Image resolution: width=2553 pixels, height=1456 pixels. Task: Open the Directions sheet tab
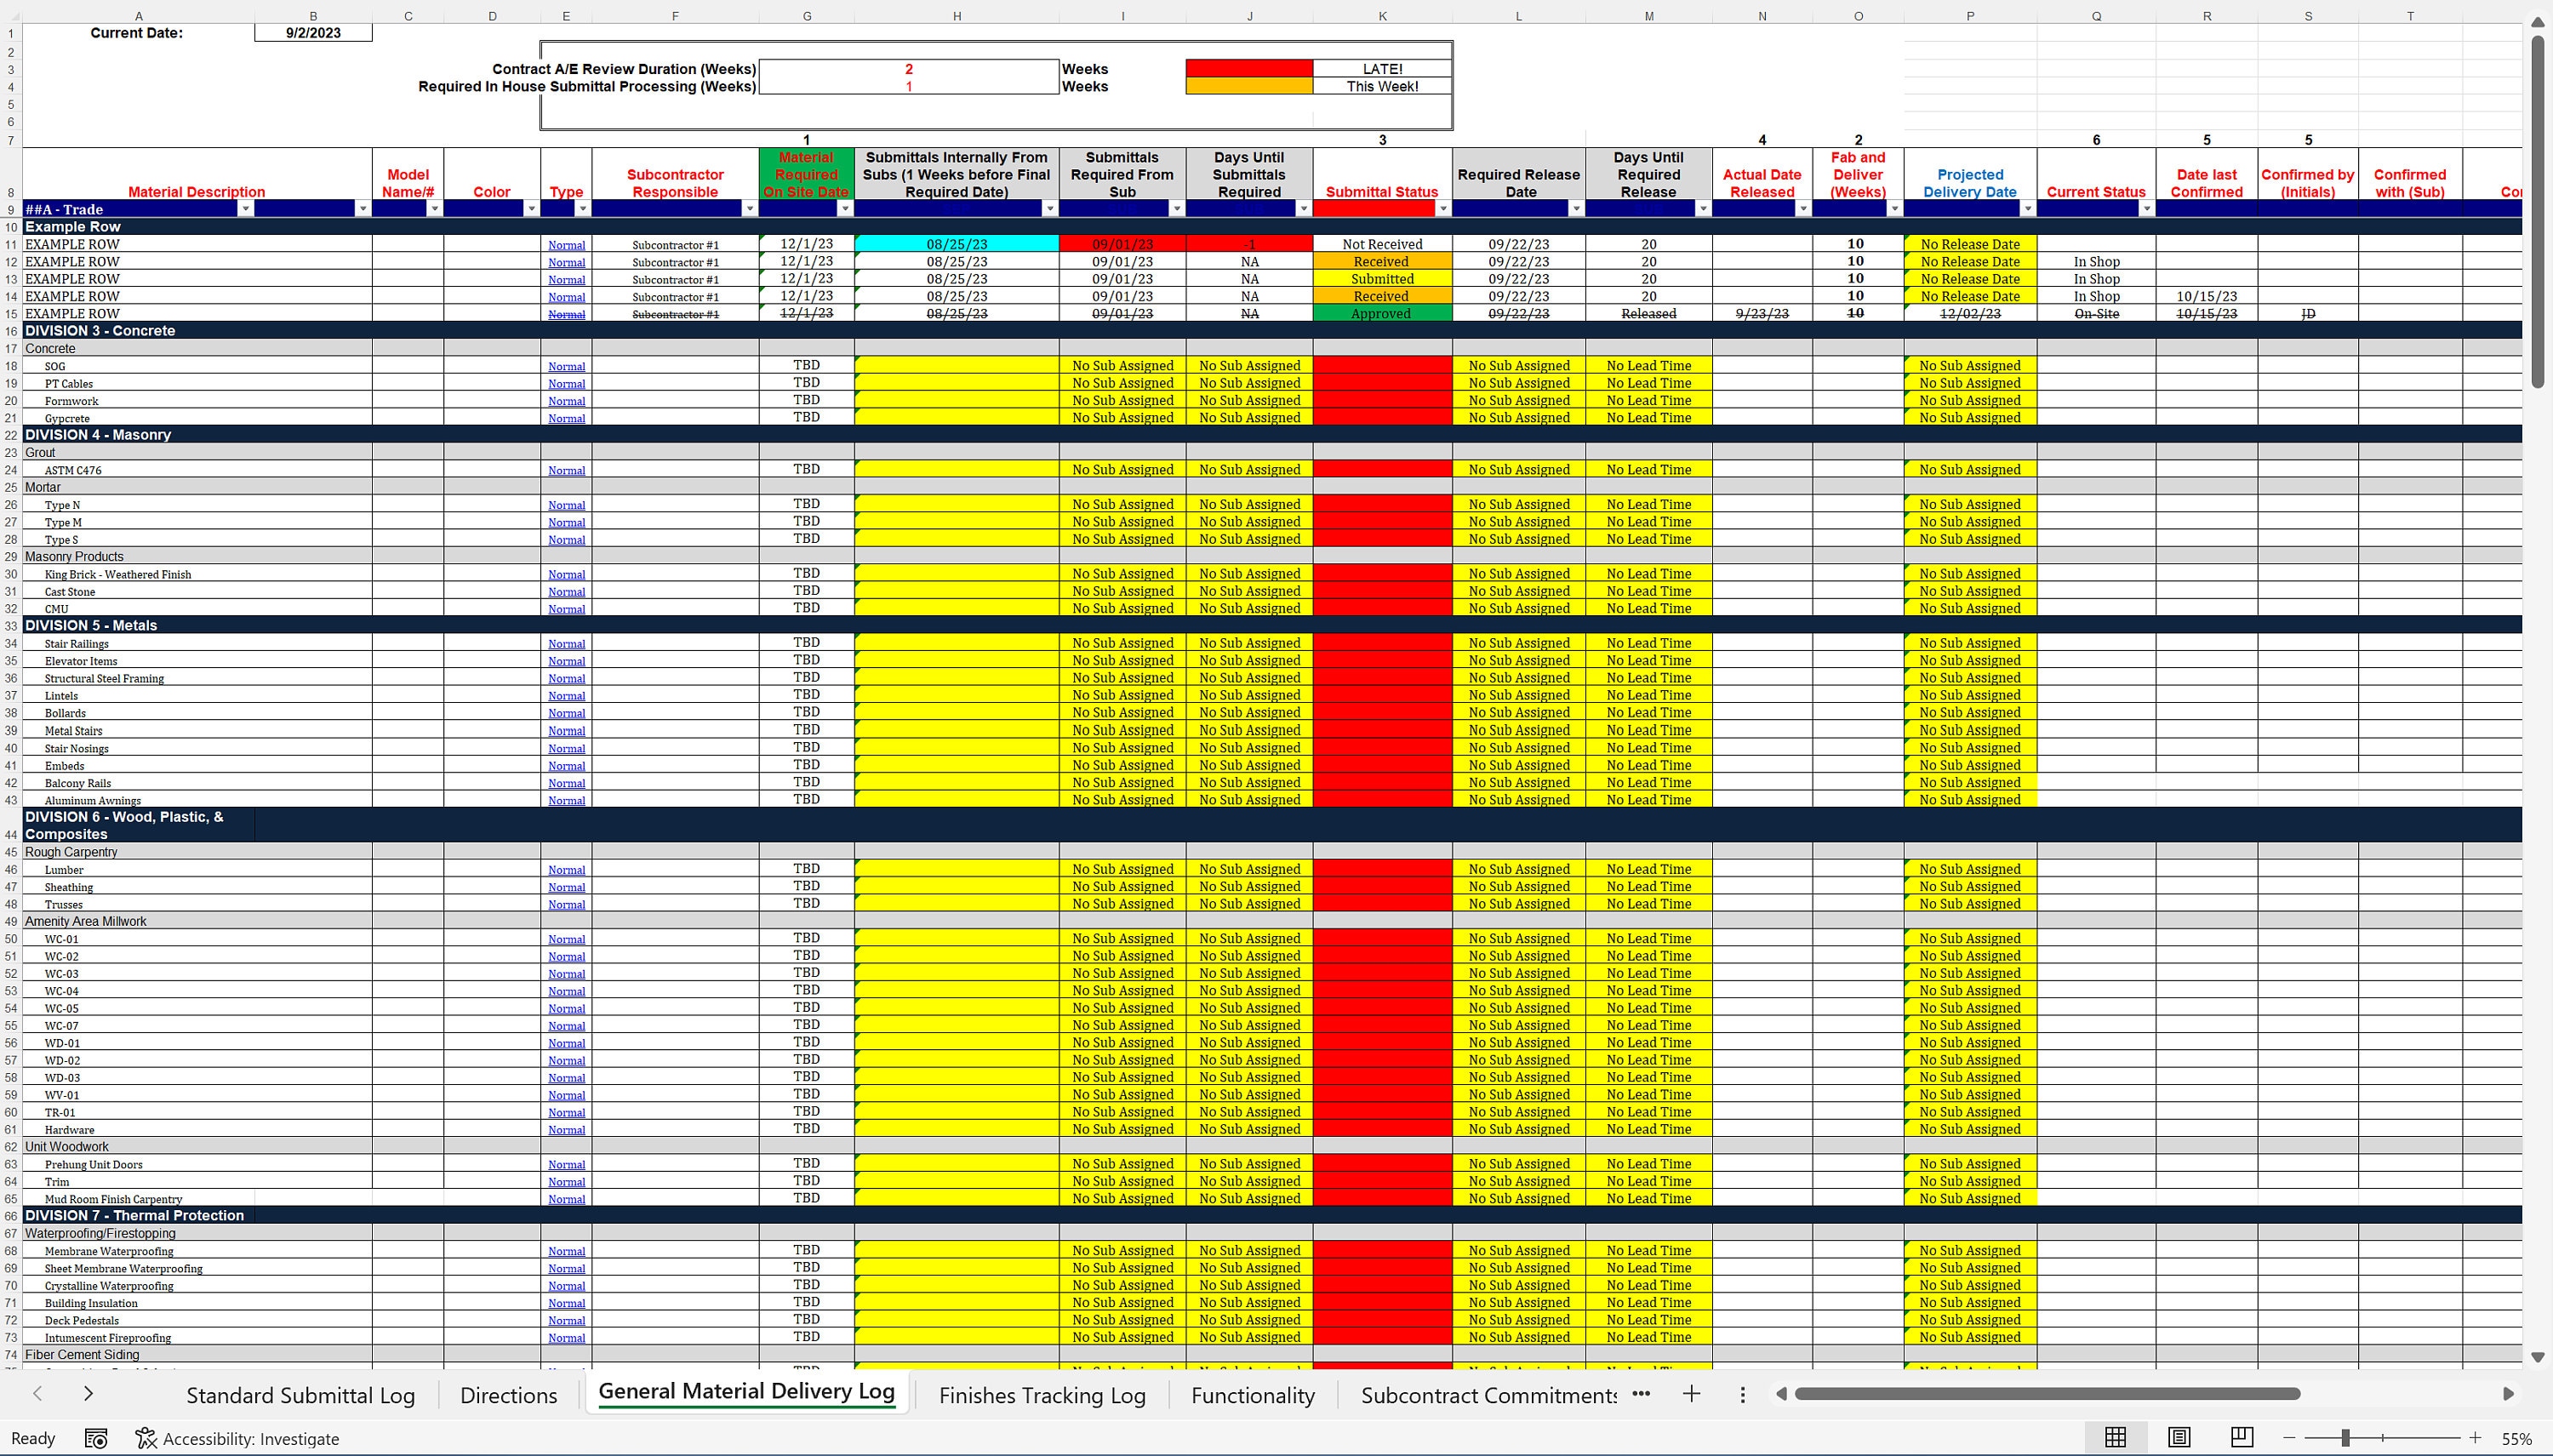[508, 1395]
